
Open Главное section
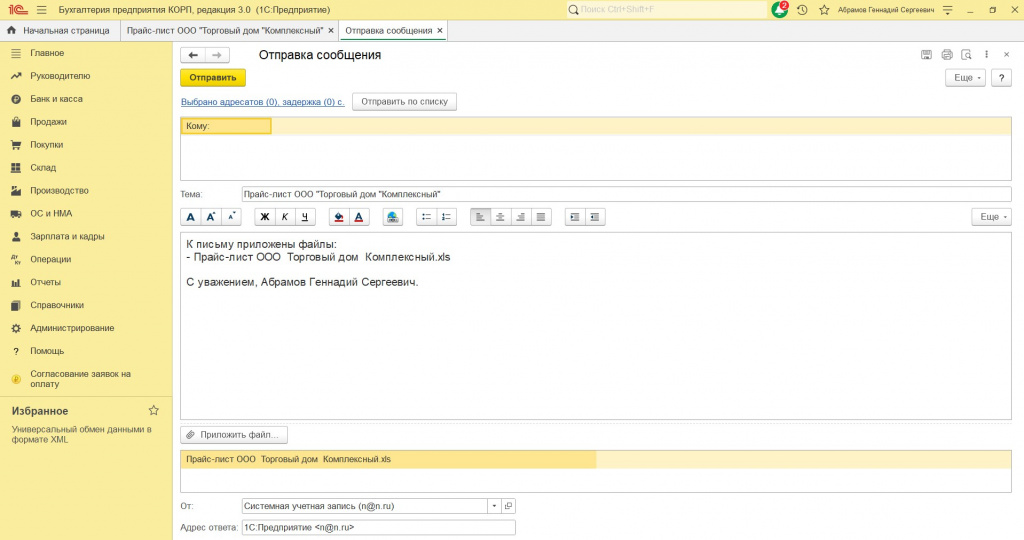(x=47, y=53)
